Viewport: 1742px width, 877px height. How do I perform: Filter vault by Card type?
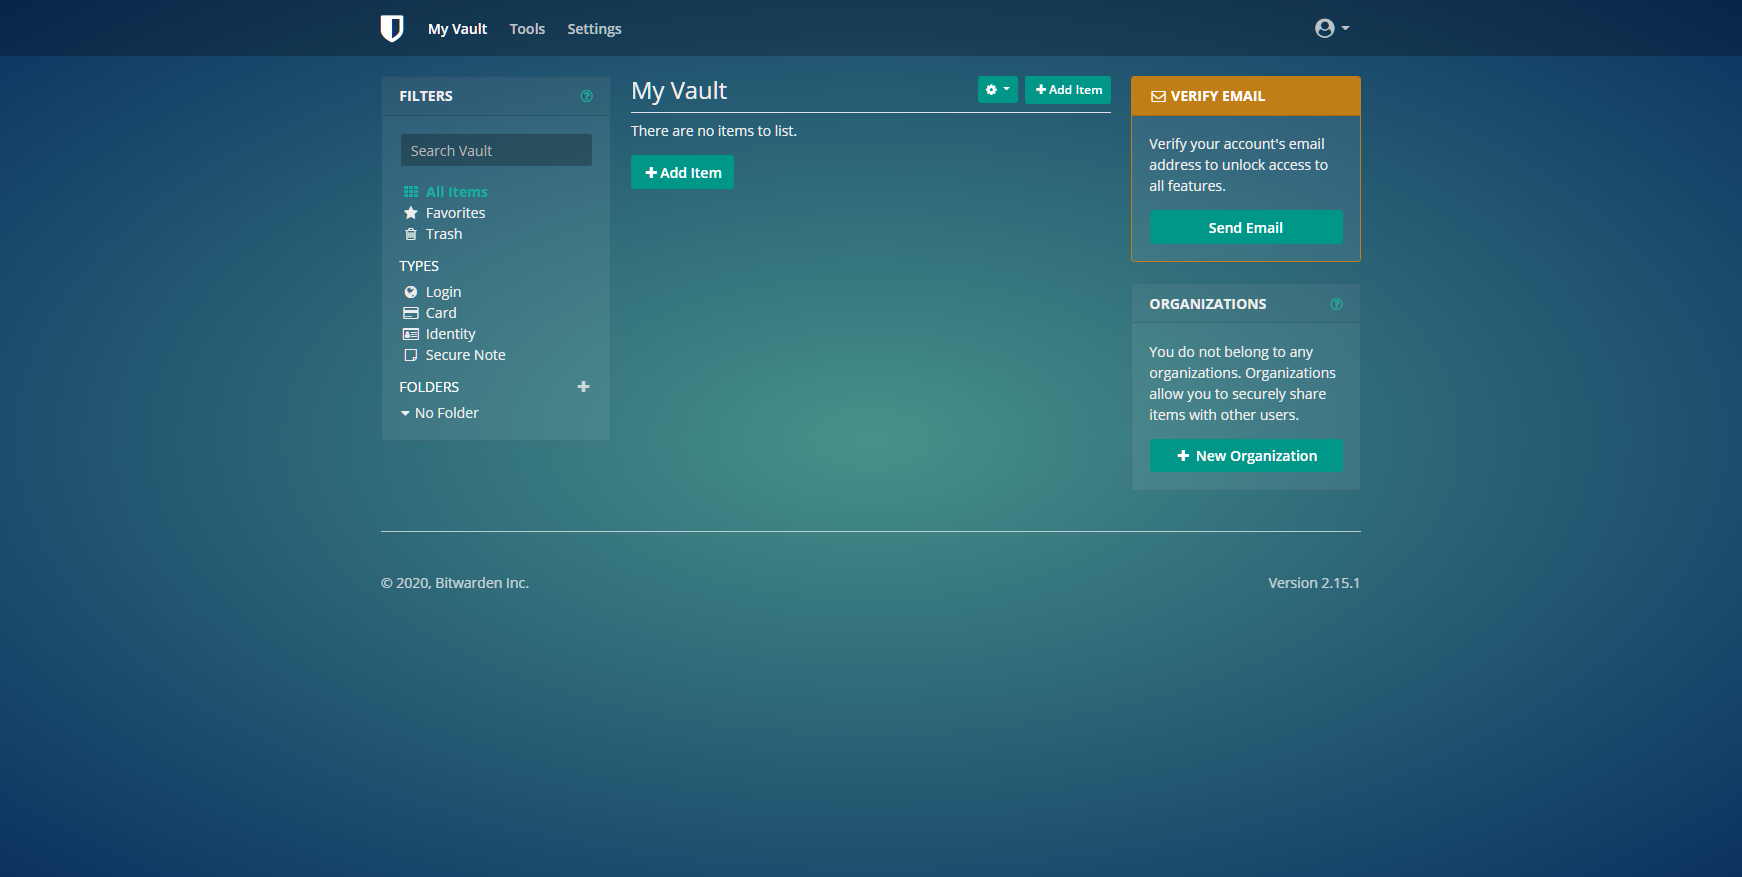(x=440, y=313)
